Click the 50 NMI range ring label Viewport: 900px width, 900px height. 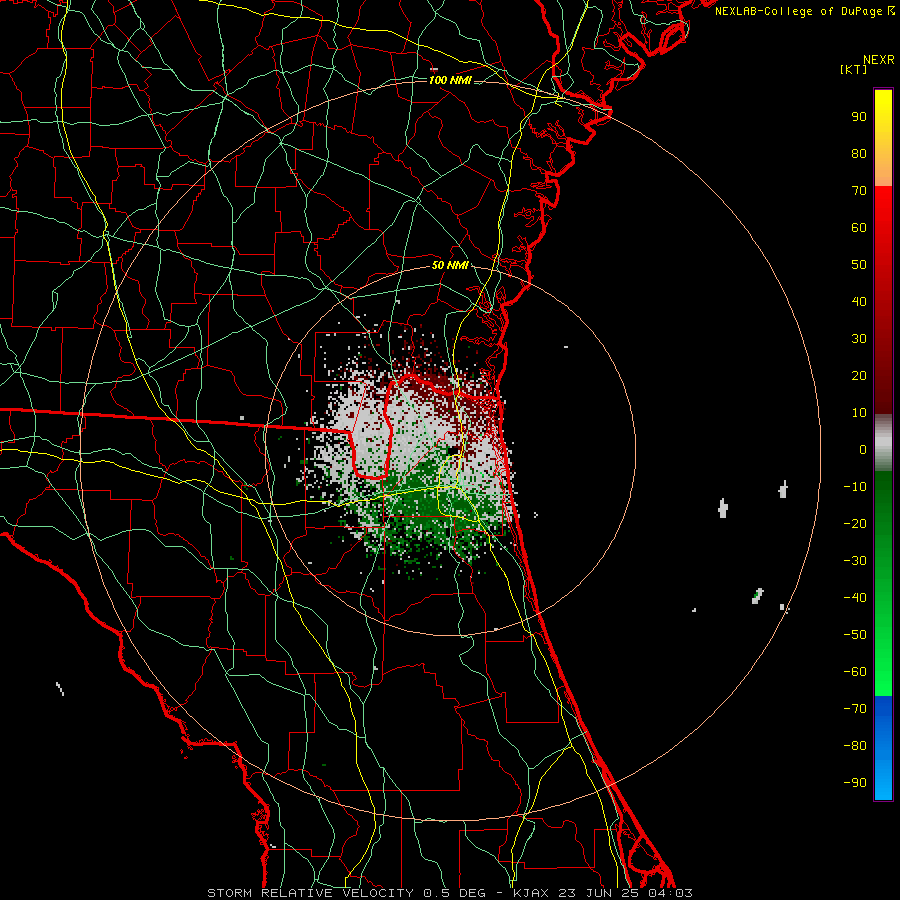(x=450, y=265)
